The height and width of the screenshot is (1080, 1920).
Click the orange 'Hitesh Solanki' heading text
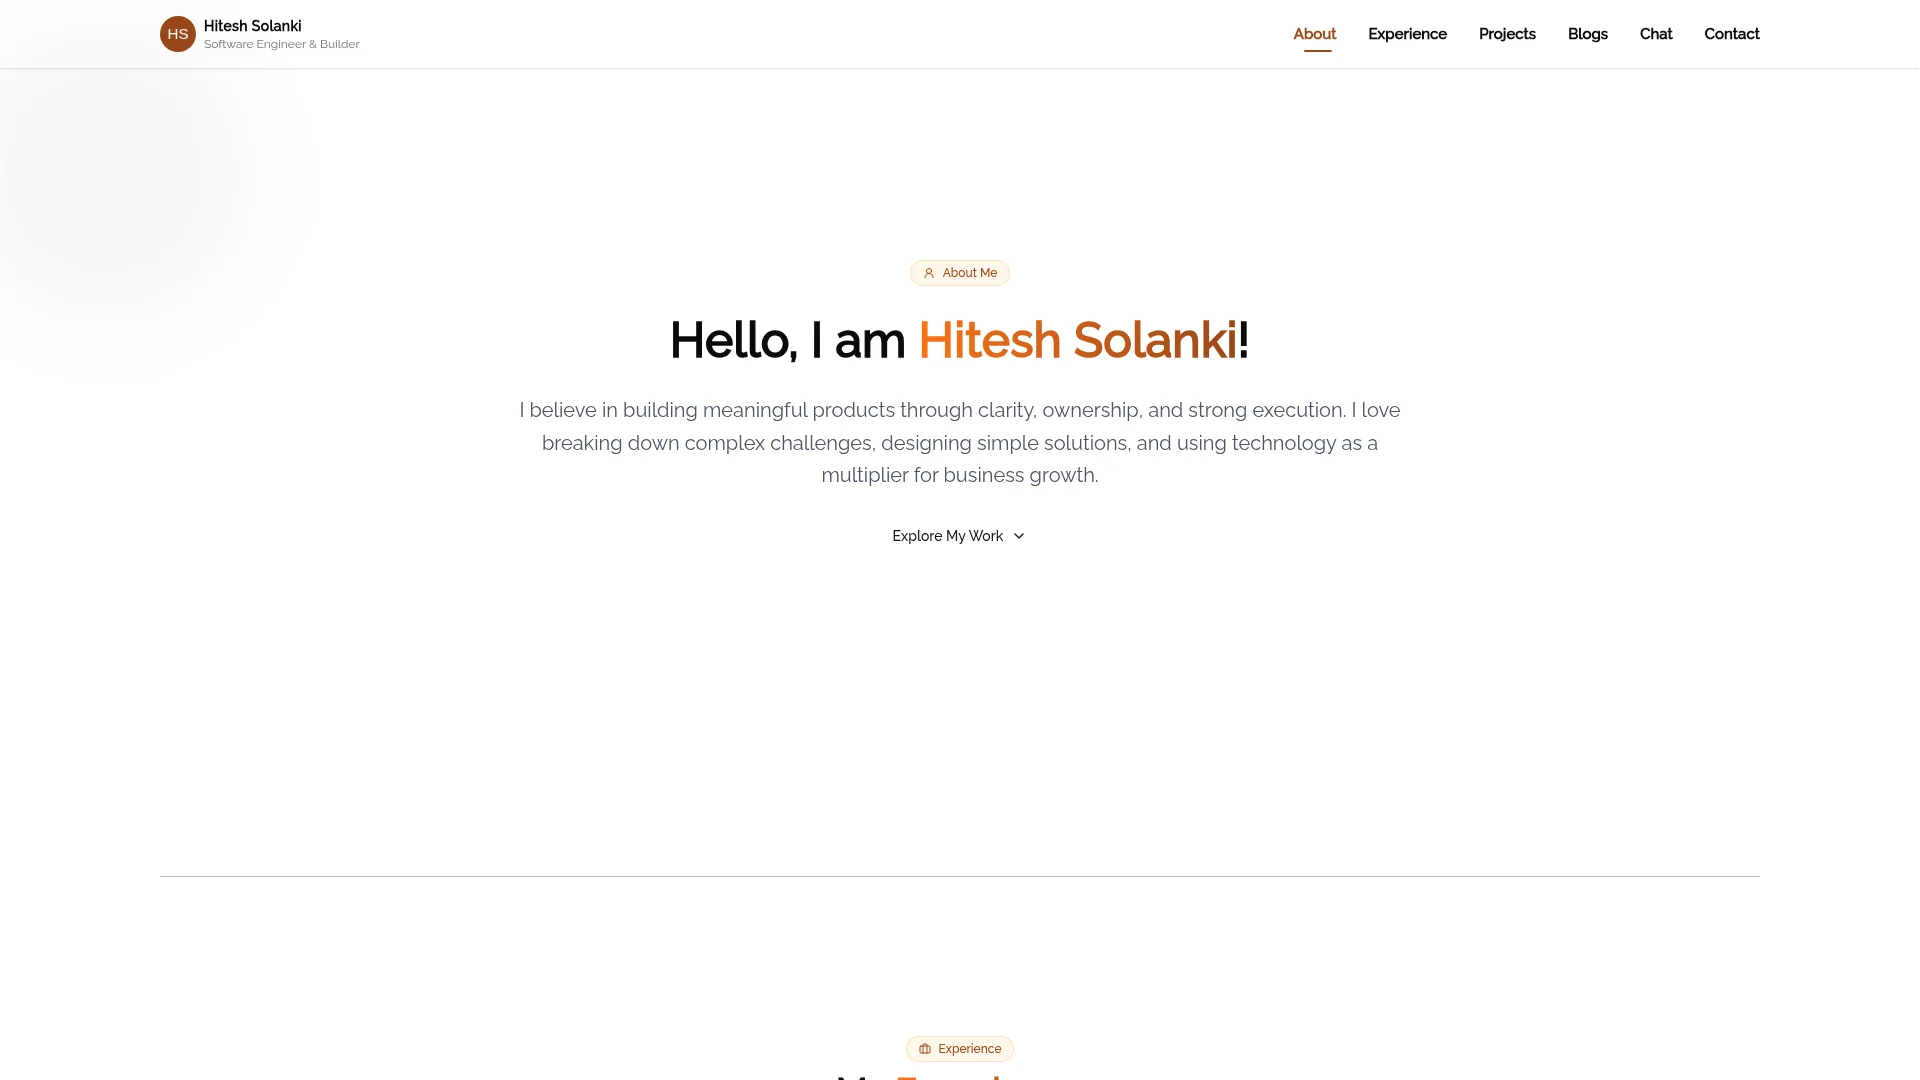pyautogui.click(x=1077, y=340)
